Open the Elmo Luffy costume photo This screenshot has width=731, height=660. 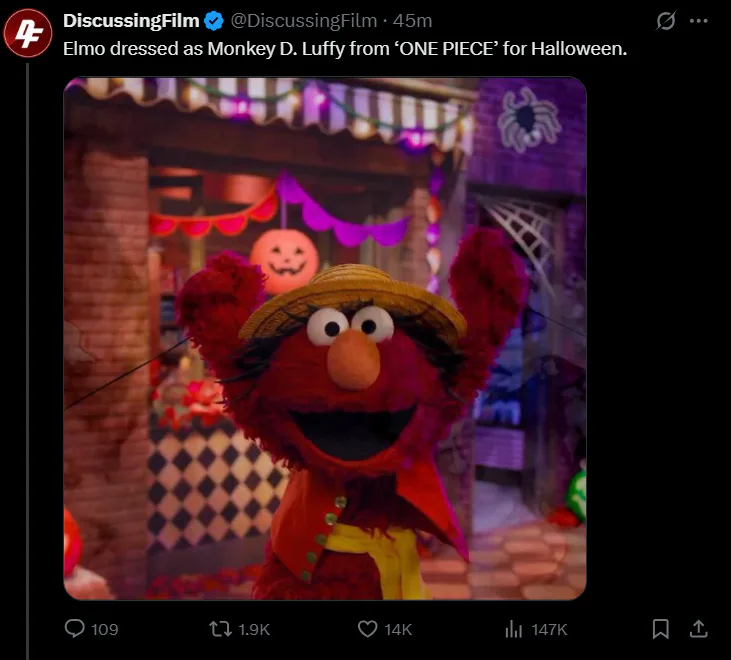pyautogui.click(x=324, y=400)
